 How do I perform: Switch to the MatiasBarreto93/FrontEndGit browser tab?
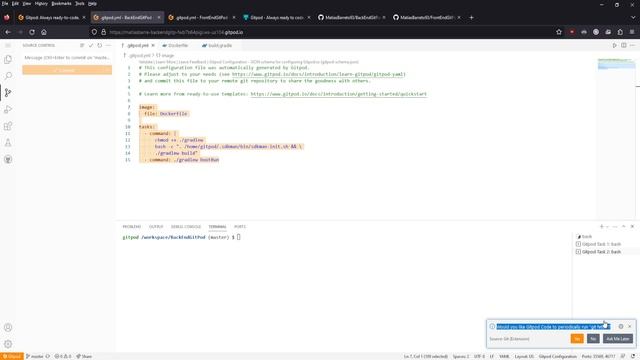coord(427,18)
